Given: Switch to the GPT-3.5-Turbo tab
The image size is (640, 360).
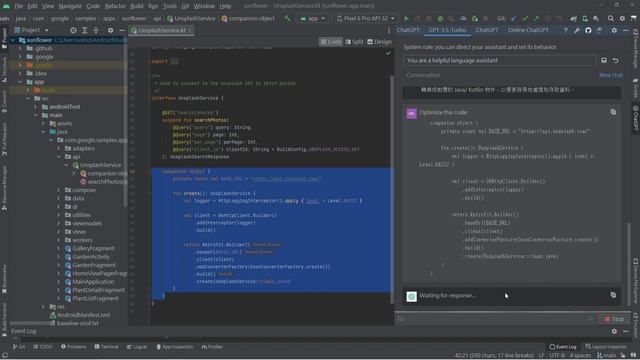Looking at the screenshot, I should tap(447, 30).
